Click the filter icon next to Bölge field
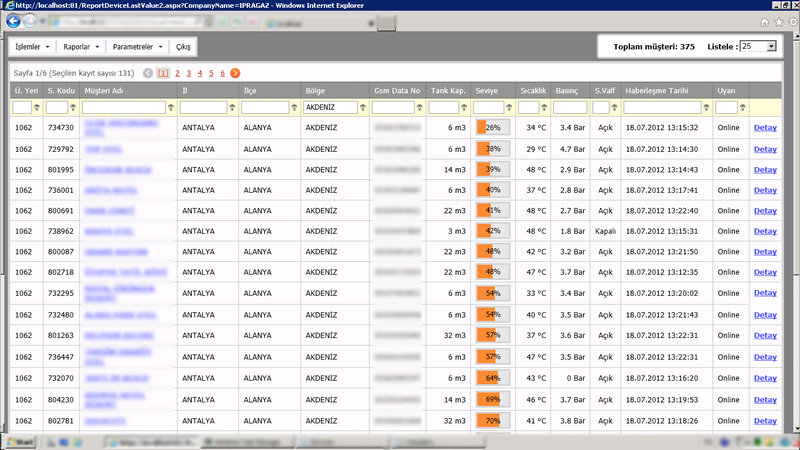 click(362, 107)
